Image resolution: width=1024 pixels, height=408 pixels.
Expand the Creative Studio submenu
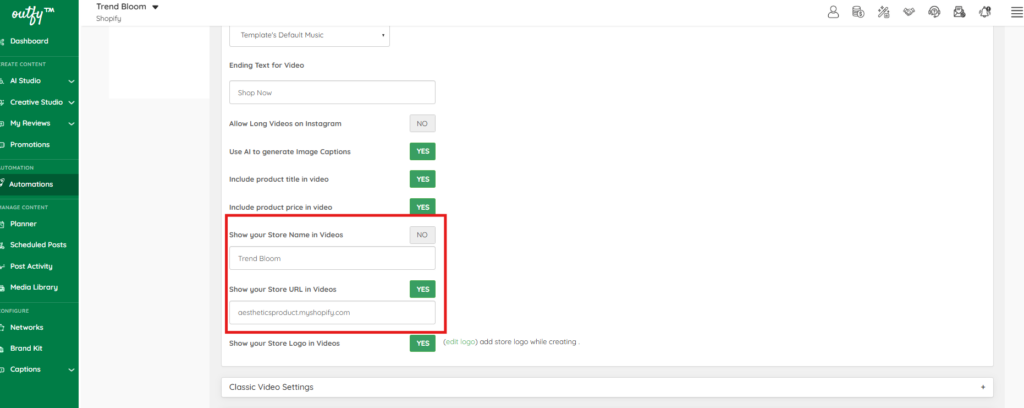pyautogui.click(x=71, y=102)
